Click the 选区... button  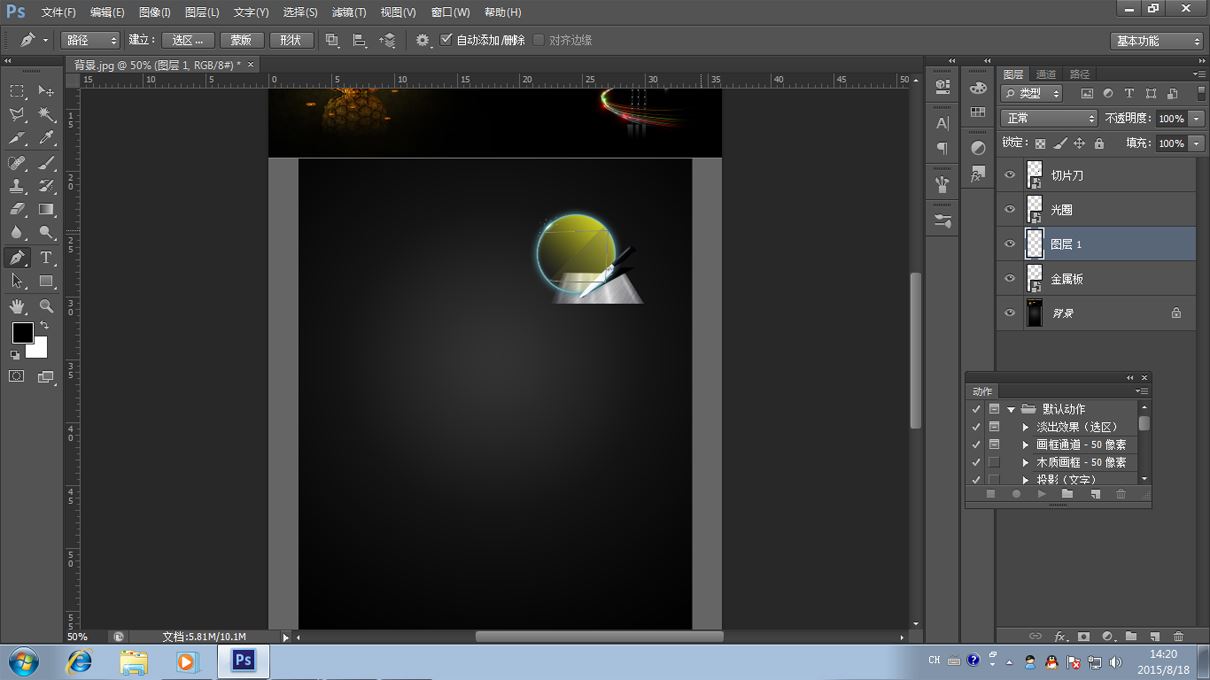click(x=188, y=40)
